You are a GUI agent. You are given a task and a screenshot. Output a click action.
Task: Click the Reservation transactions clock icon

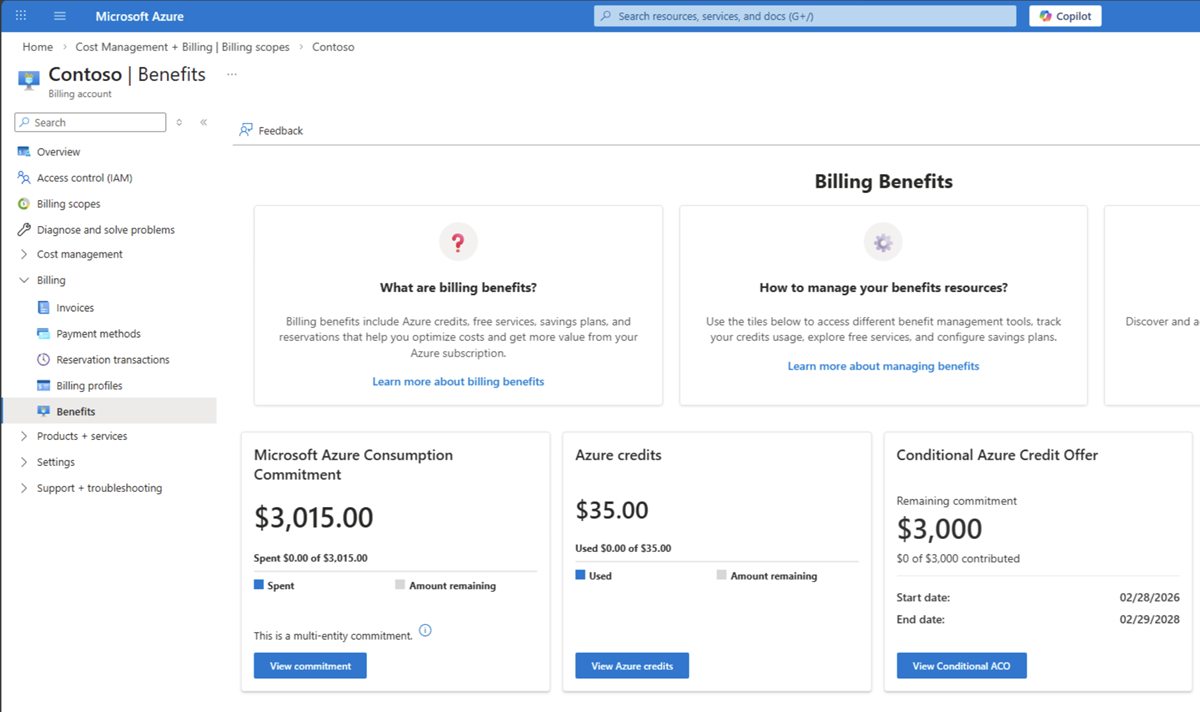[x=43, y=360]
